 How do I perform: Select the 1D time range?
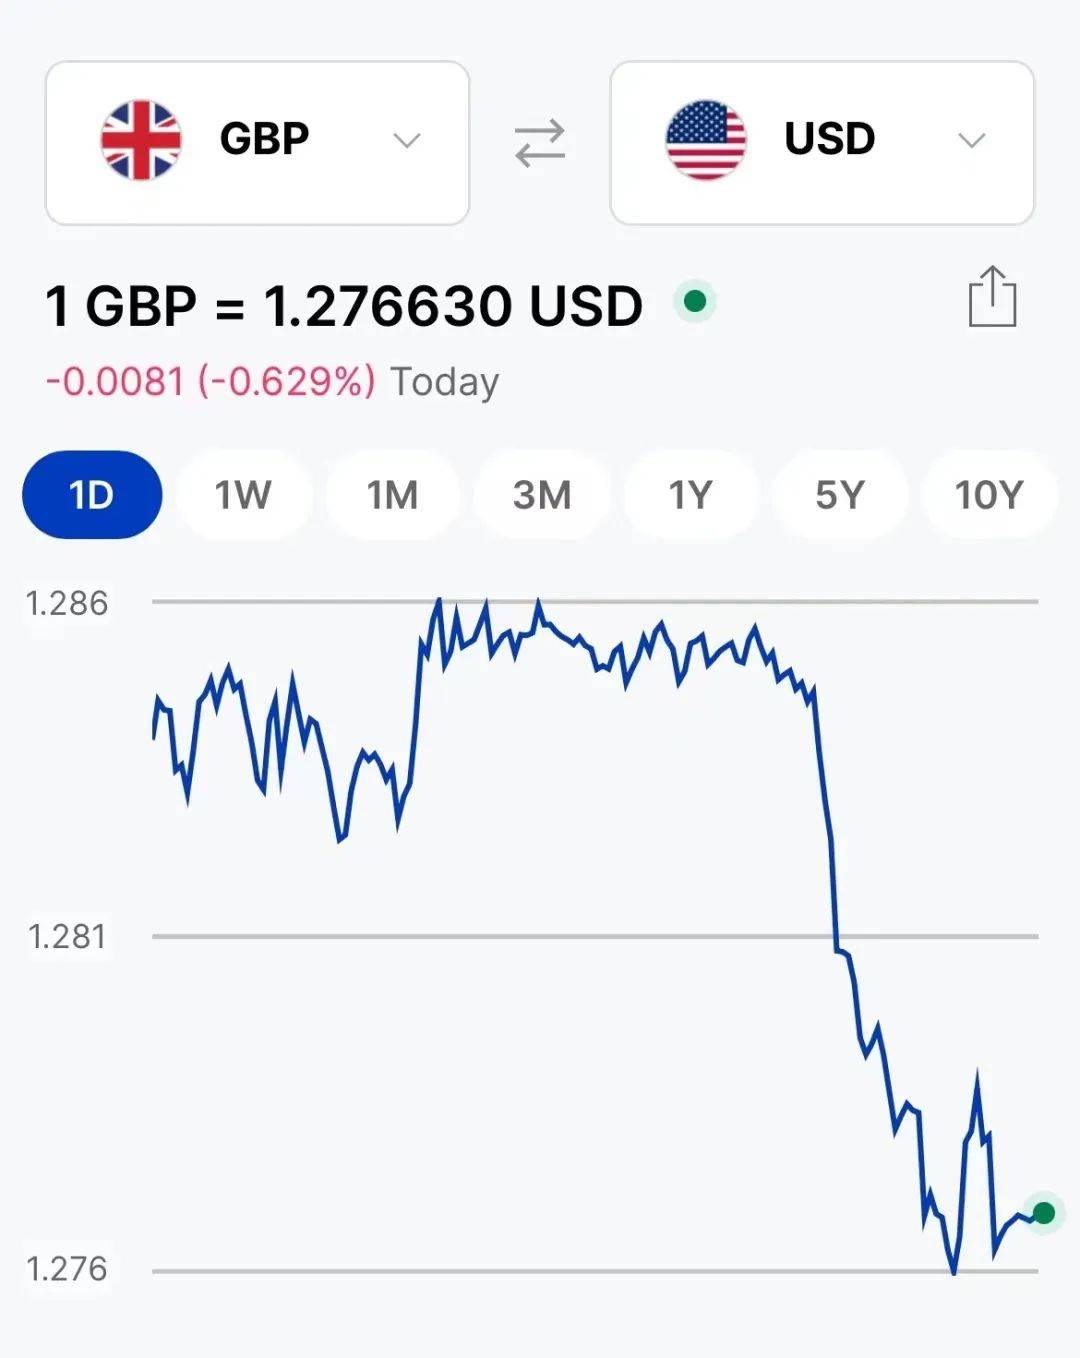(x=92, y=495)
